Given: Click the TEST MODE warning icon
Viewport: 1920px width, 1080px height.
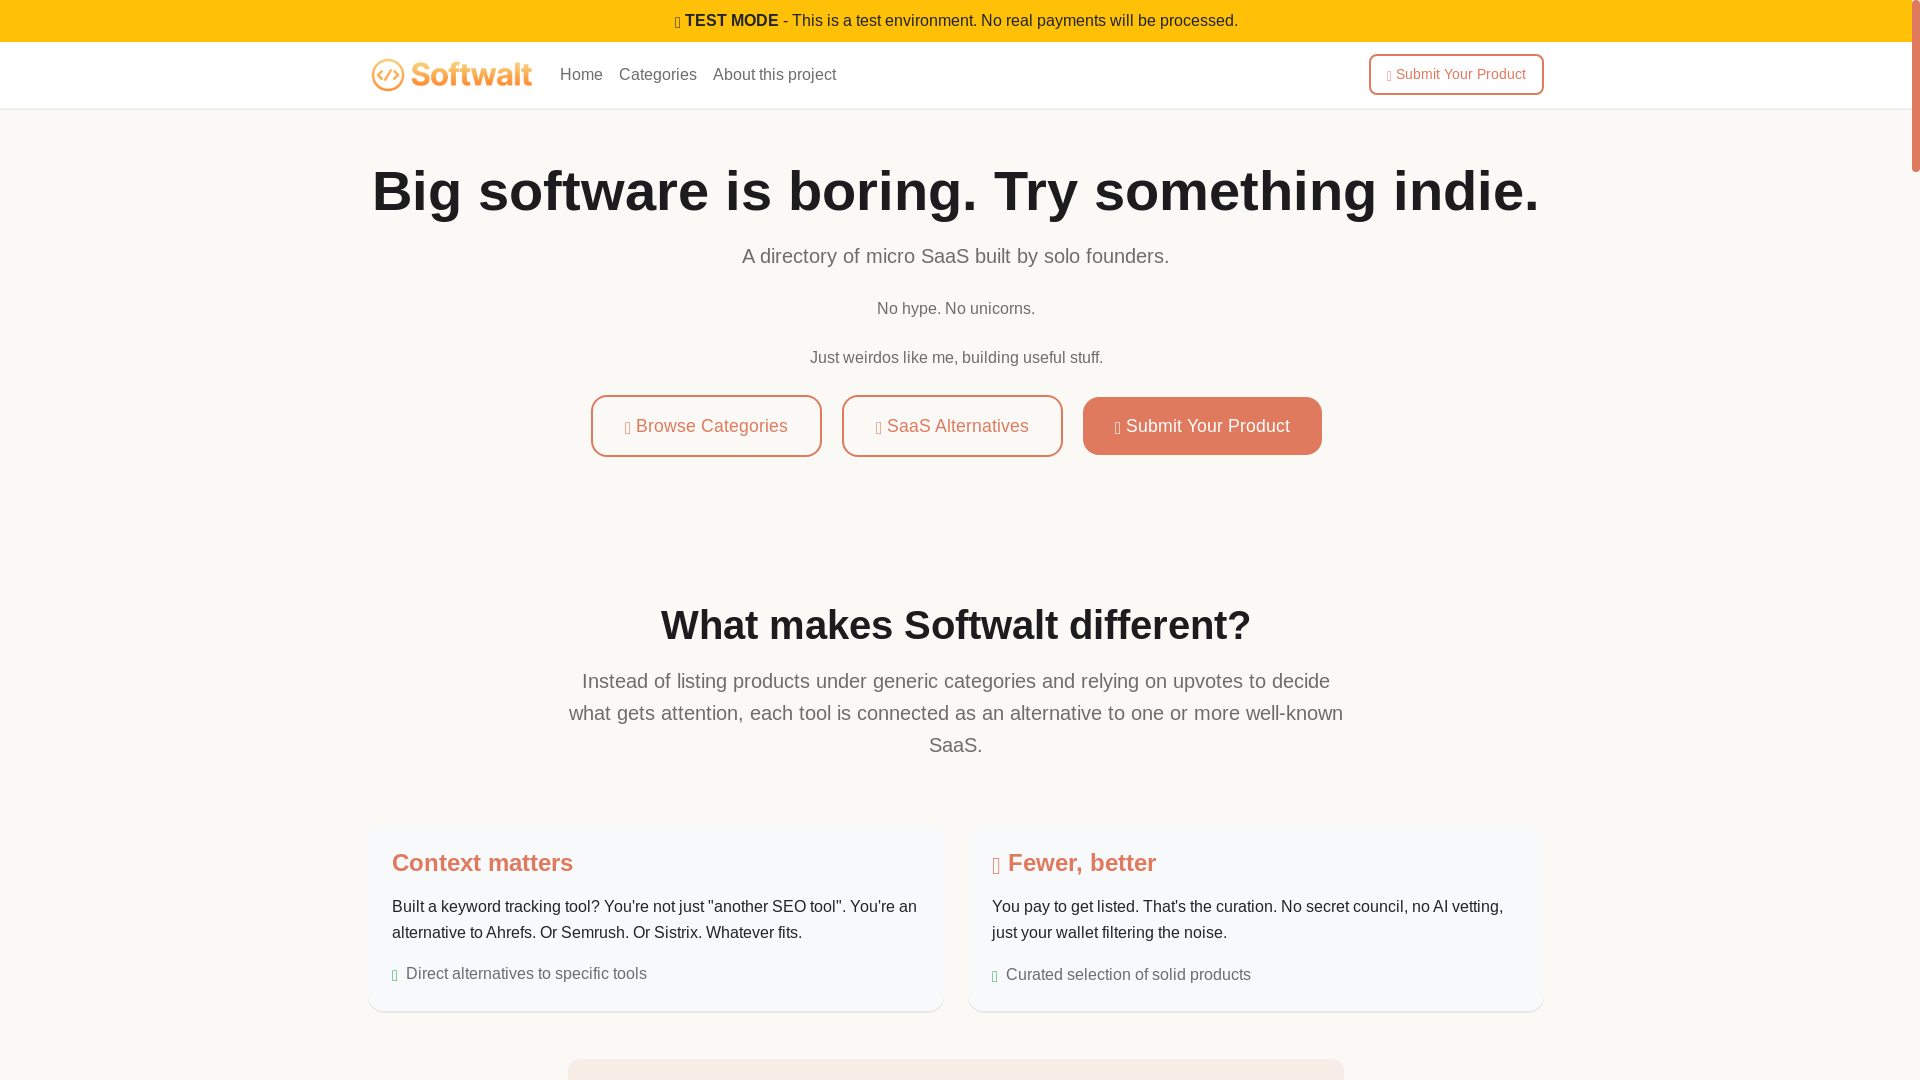Looking at the screenshot, I should point(677,22).
